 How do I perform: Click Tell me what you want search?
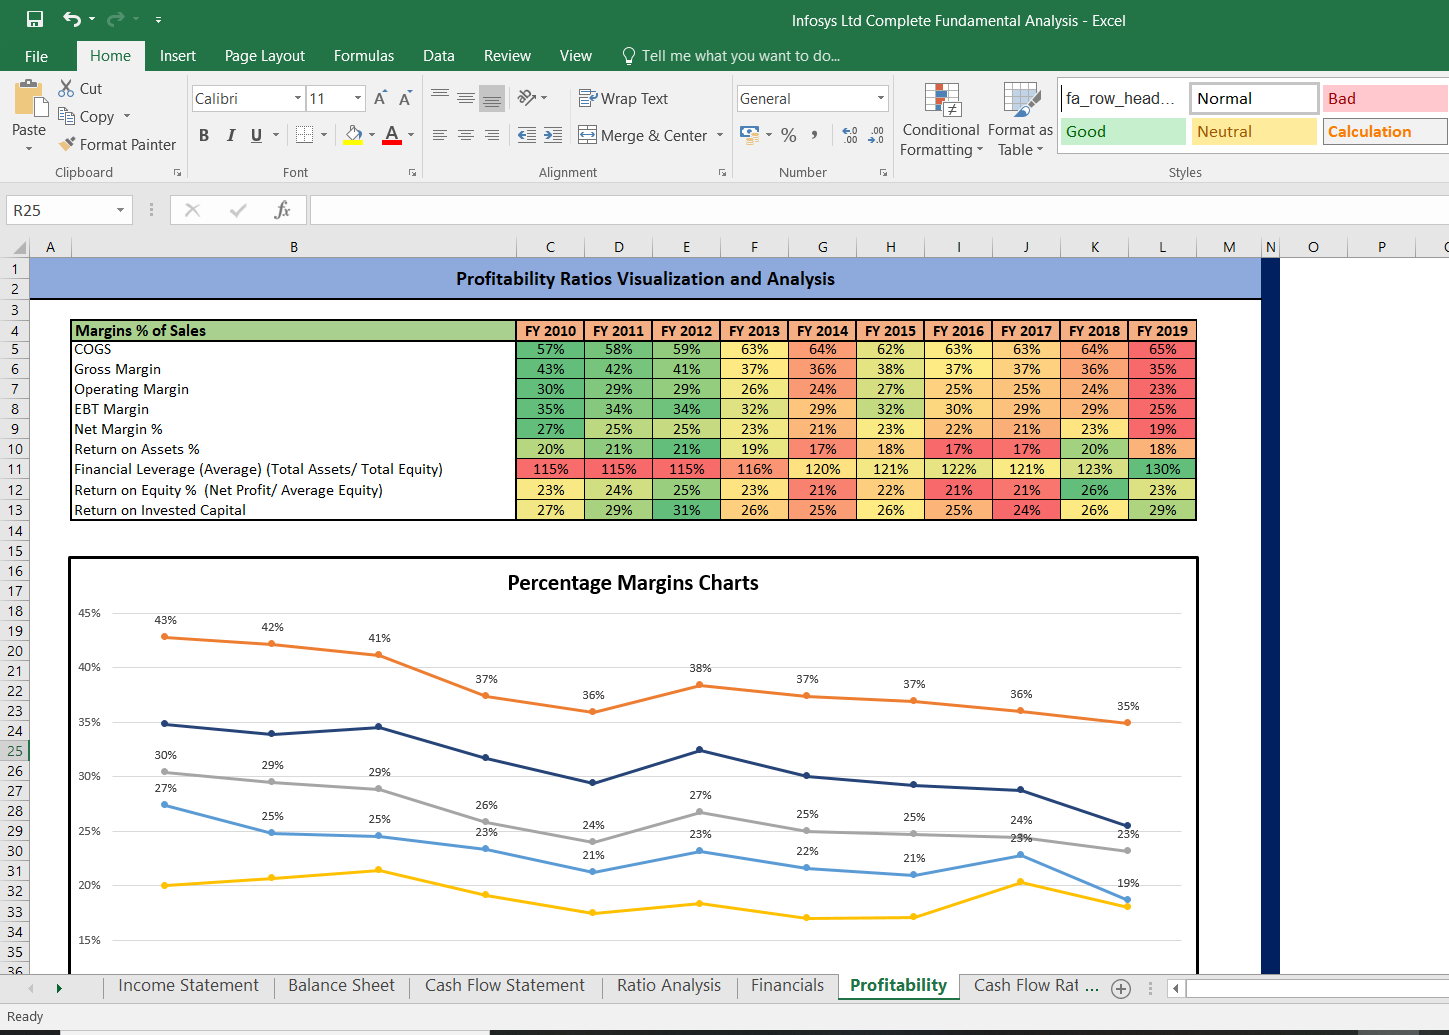(731, 56)
